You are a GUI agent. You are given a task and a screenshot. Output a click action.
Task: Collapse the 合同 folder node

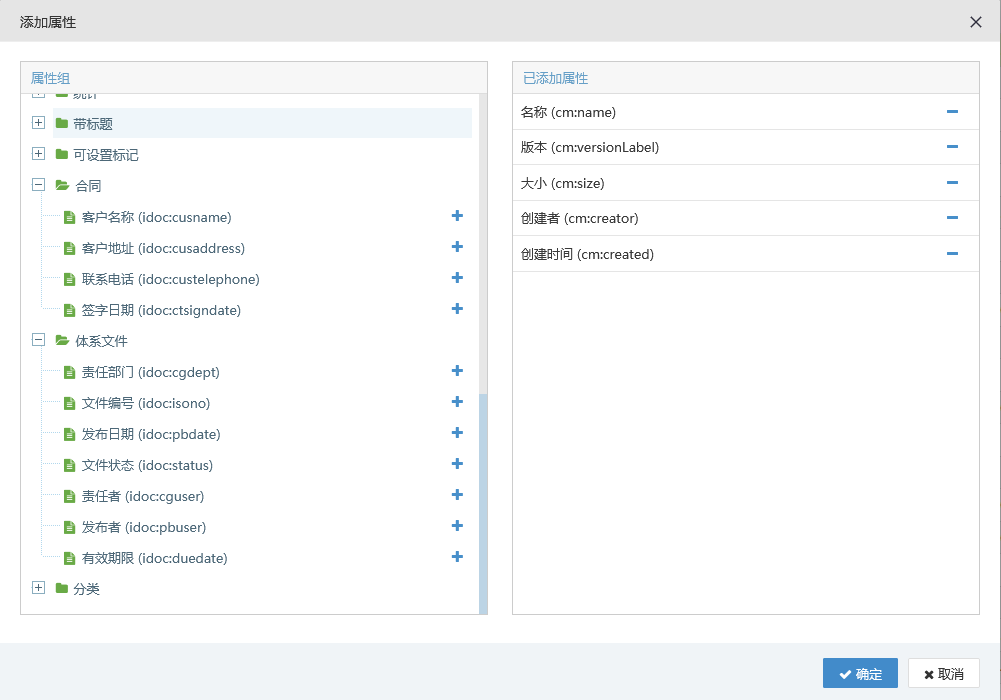click(38, 185)
